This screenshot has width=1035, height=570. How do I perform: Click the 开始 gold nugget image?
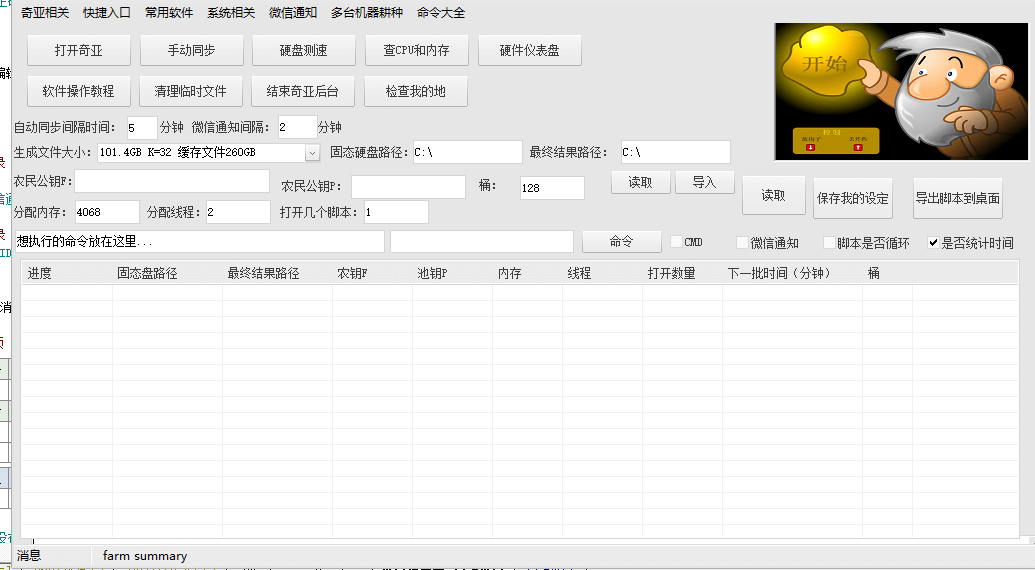point(825,63)
